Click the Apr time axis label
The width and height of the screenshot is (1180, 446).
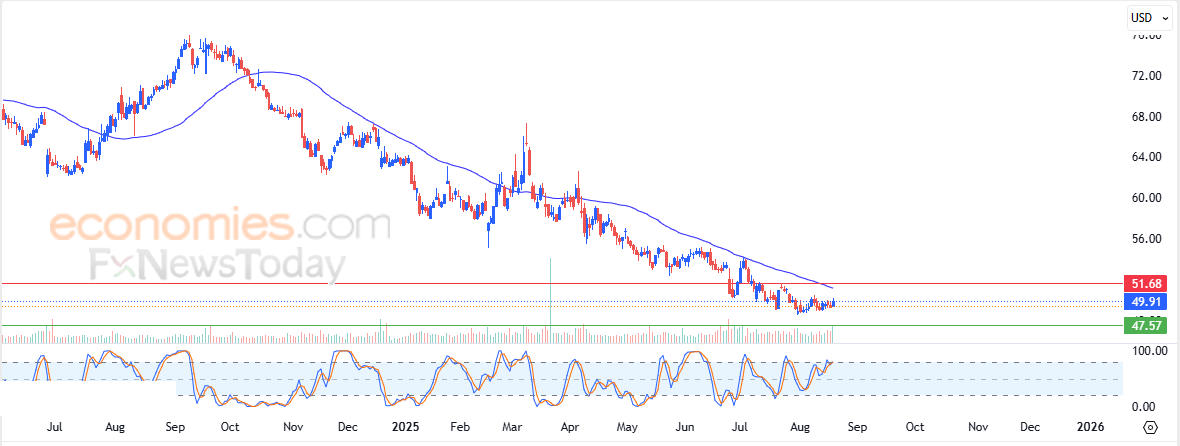[570, 427]
